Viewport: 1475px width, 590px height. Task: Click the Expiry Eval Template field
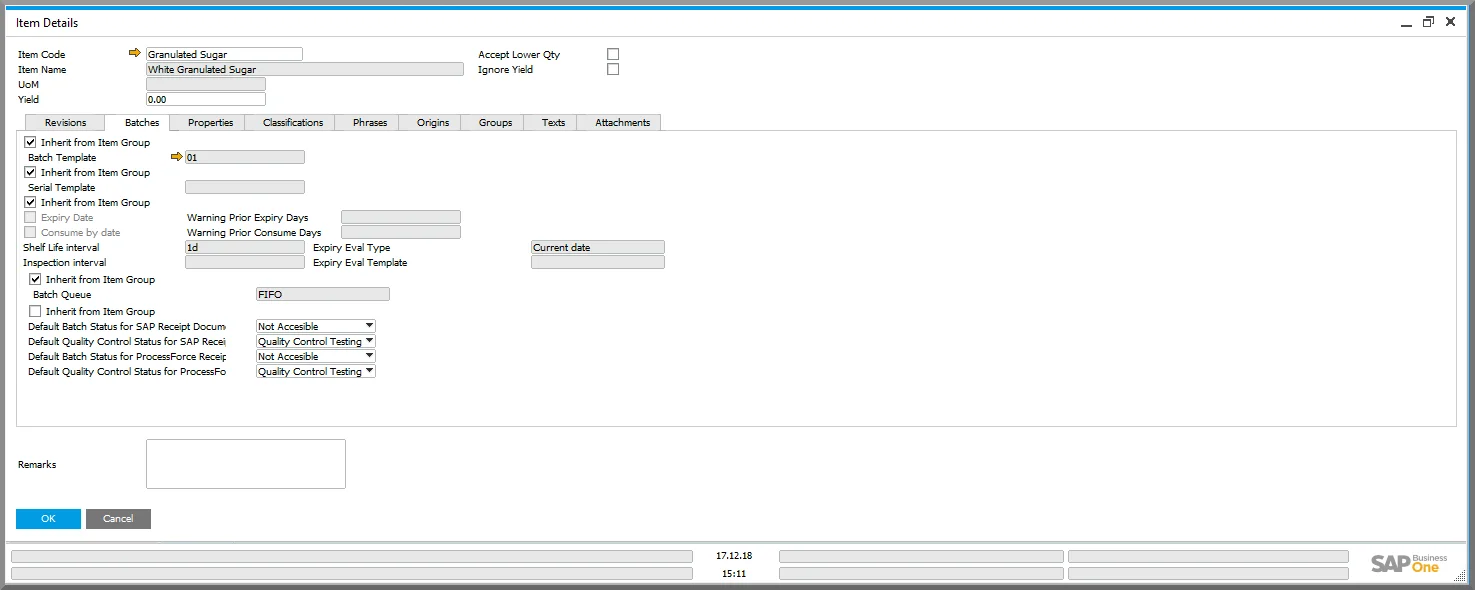click(x=598, y=262)
